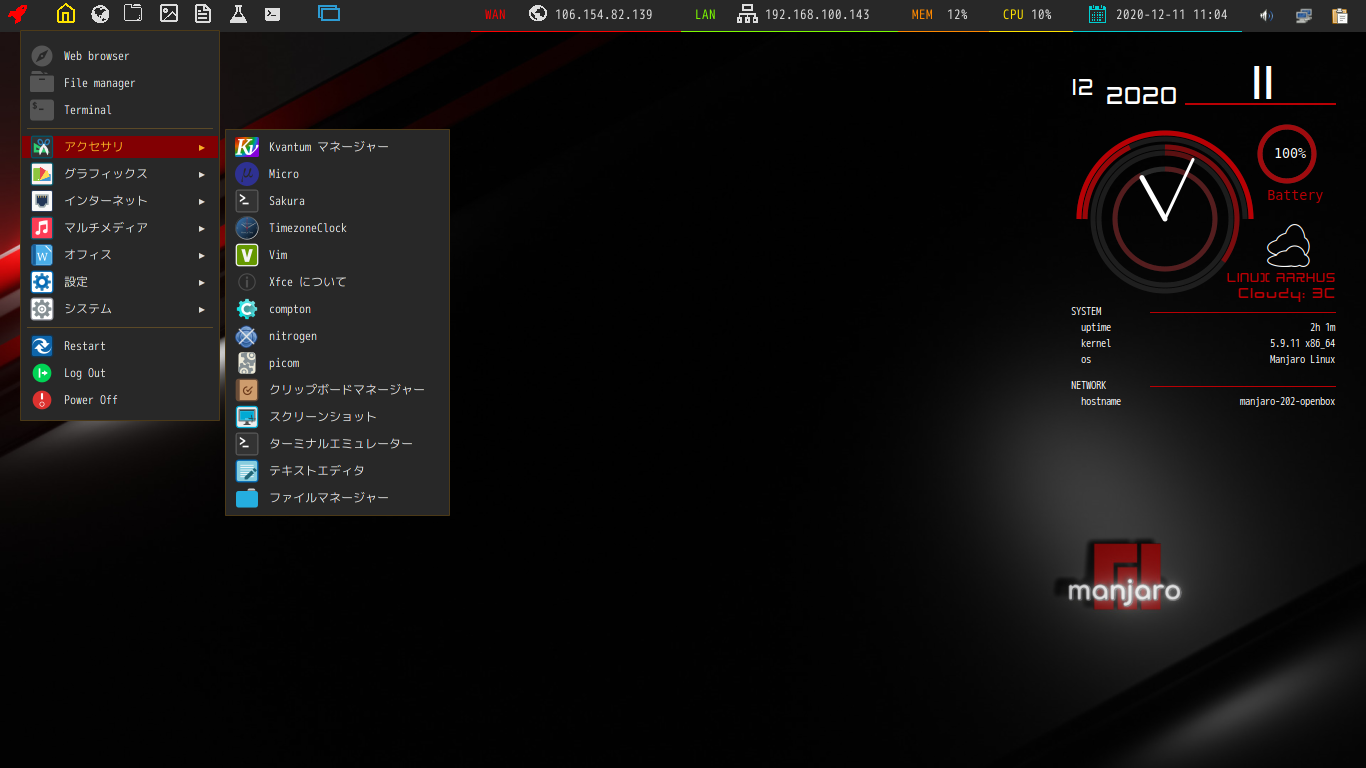Click the LAN address 192.168.100.143
Screen dimensions: 1366x768
[x=817, y=15]
